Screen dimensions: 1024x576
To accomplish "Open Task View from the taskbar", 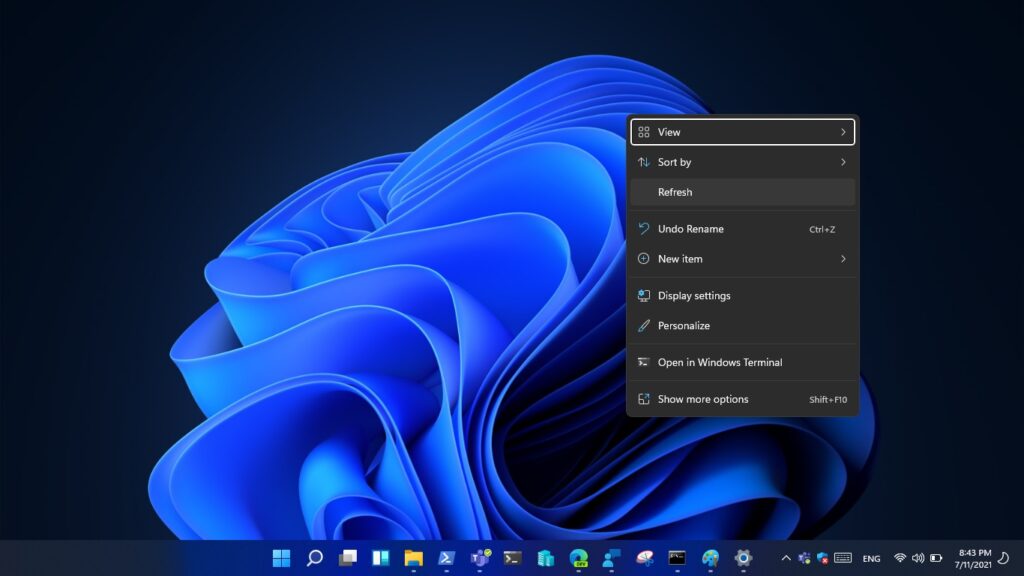I will click(x=347, y=558).
